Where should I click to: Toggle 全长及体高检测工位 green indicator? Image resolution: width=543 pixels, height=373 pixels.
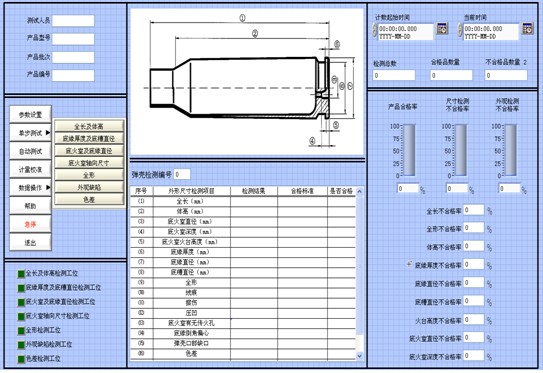[21, 274]
